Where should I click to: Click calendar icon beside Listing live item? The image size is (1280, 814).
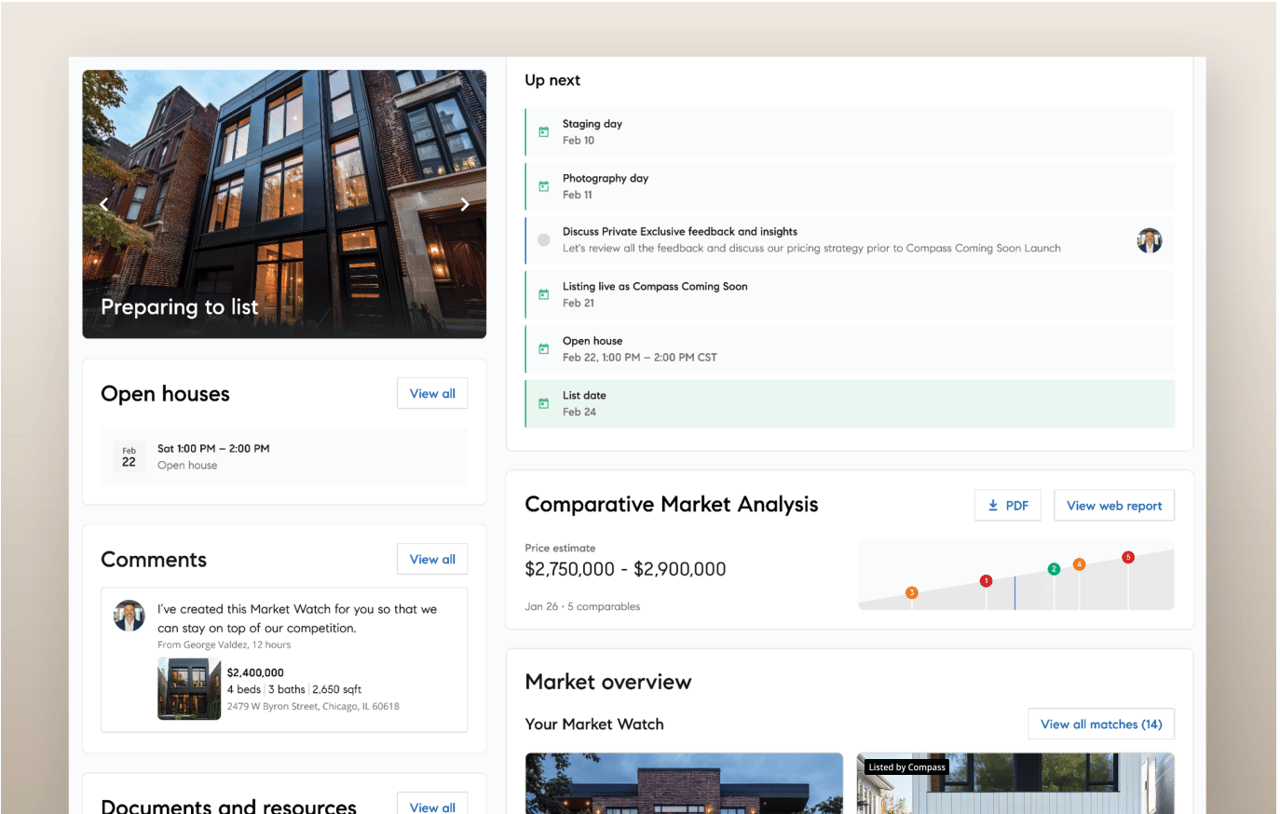pos(544,295)
